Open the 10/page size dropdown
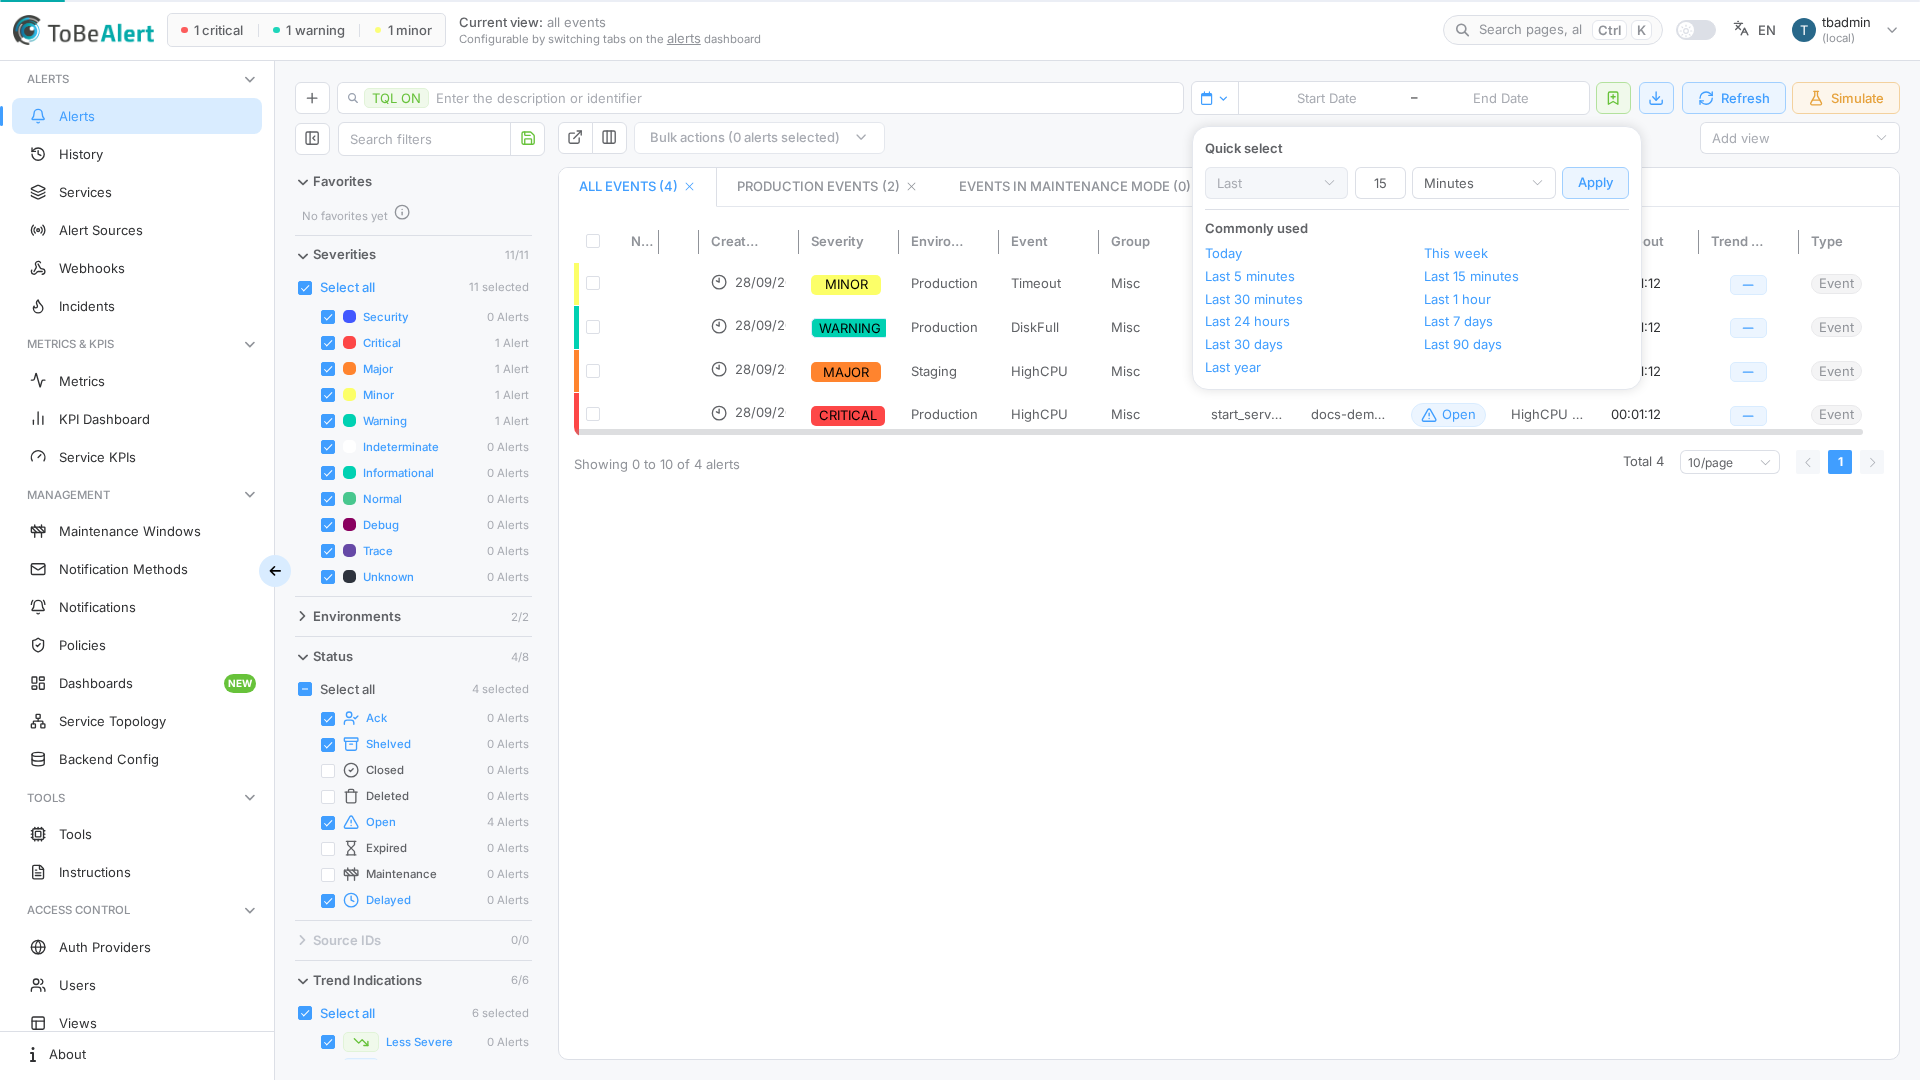The image size is (1920, 1080). pos(1729,462)
